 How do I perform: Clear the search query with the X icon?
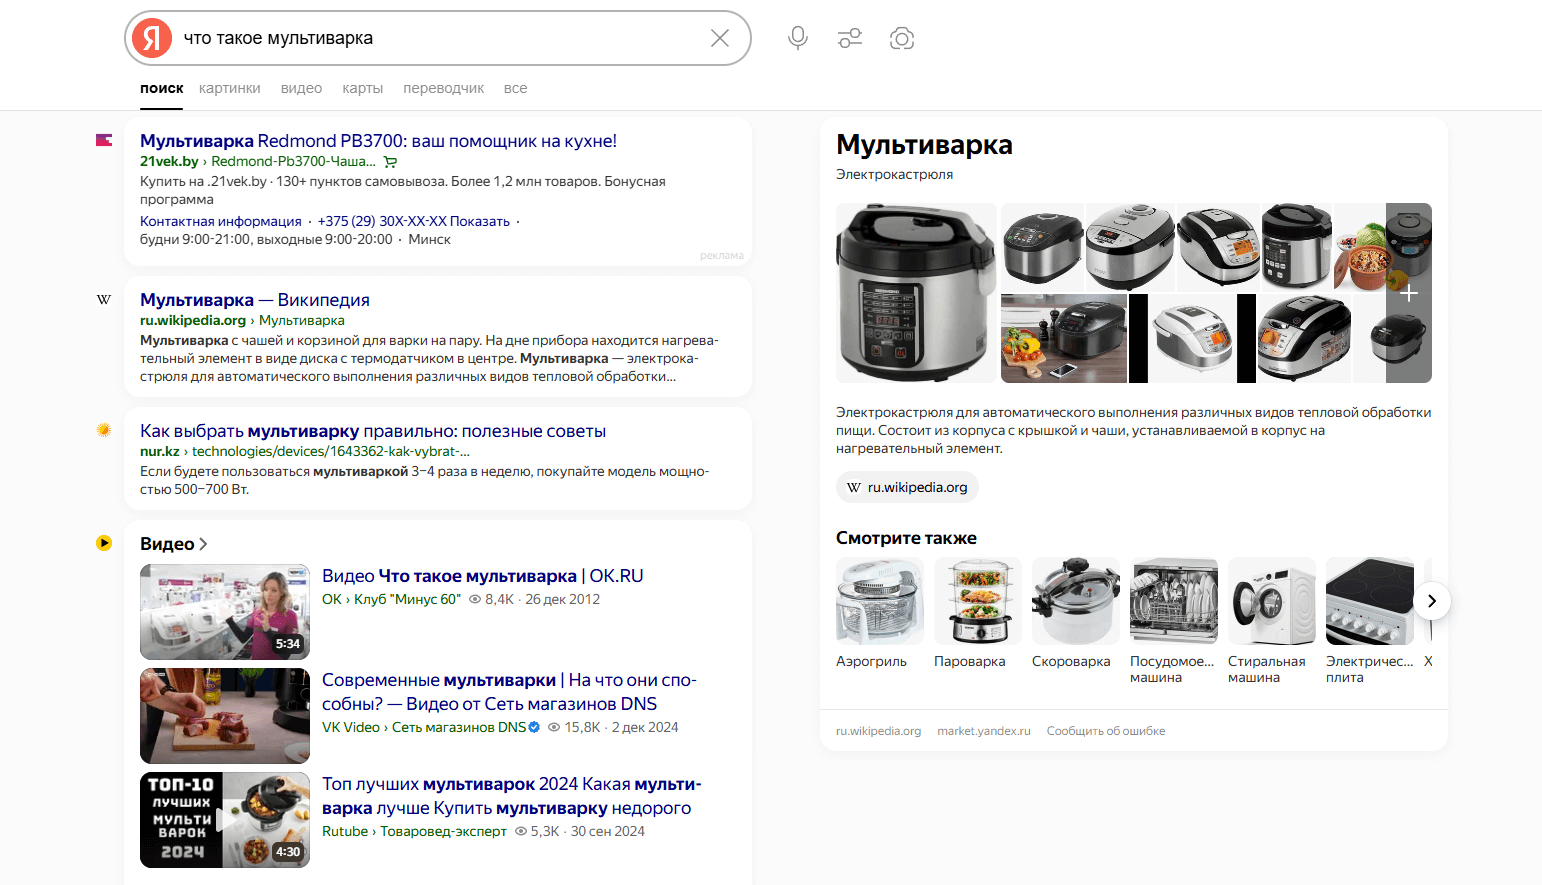tap(720, 38)
